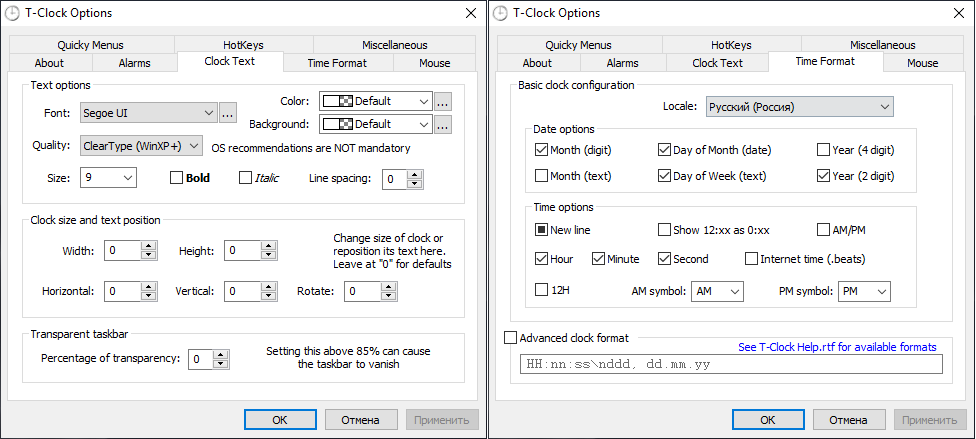Open the Locale dropdown Русский (Россия)

(x=800, y=106)
